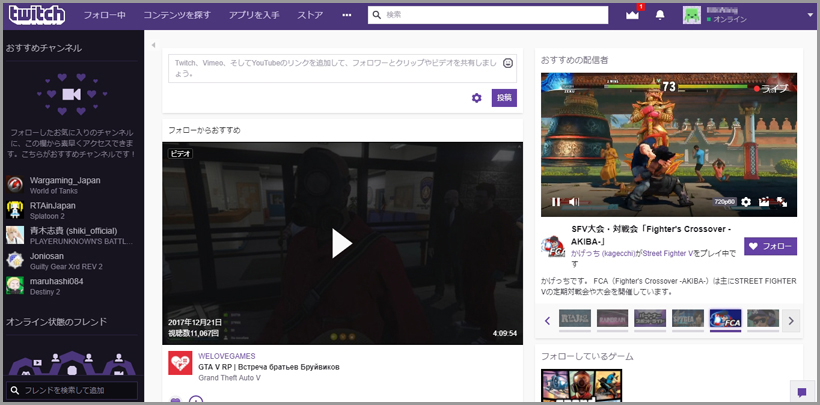Open the コンテンツを探す menu item
Viewport: 820px width, 405px height.
pyautogui.click(x=177, y=15)
